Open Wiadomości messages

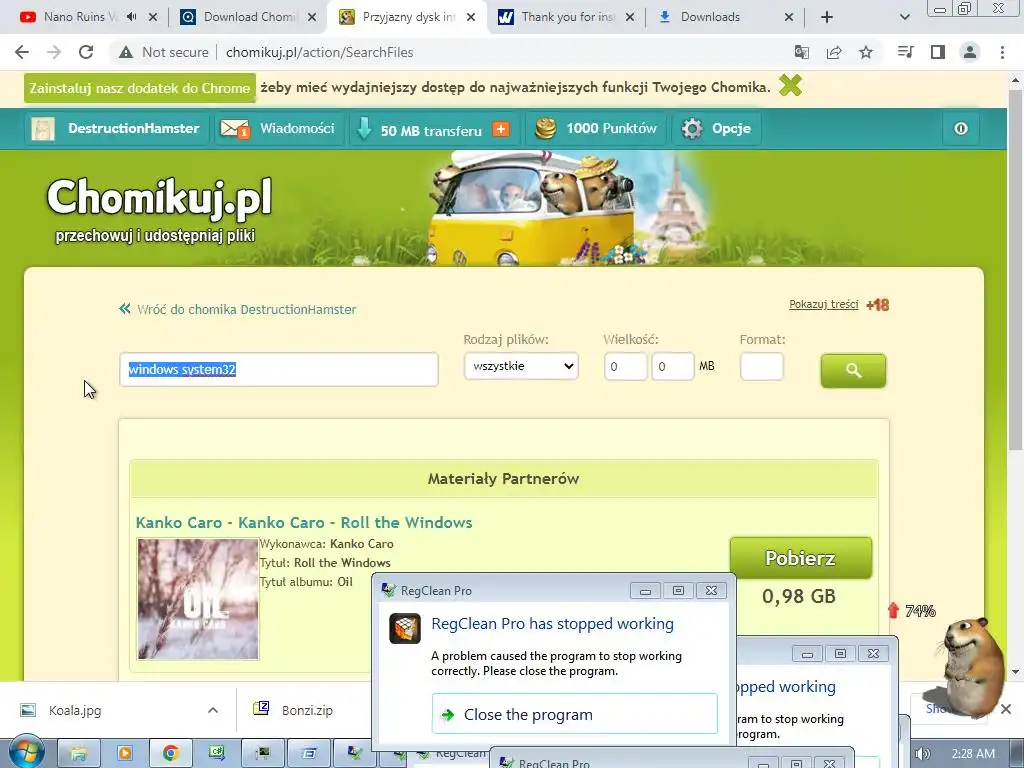point(297,129)
